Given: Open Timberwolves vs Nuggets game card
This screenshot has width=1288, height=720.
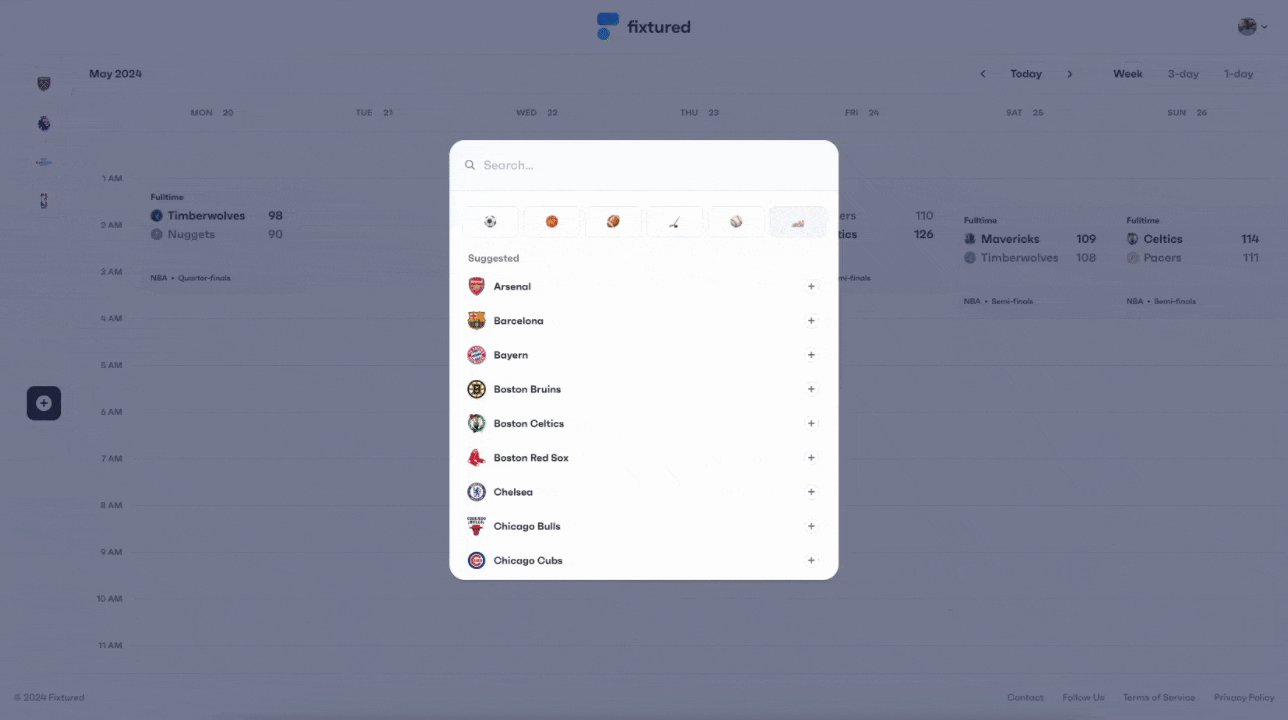Looking at the screenshot, I should [217, 238].
